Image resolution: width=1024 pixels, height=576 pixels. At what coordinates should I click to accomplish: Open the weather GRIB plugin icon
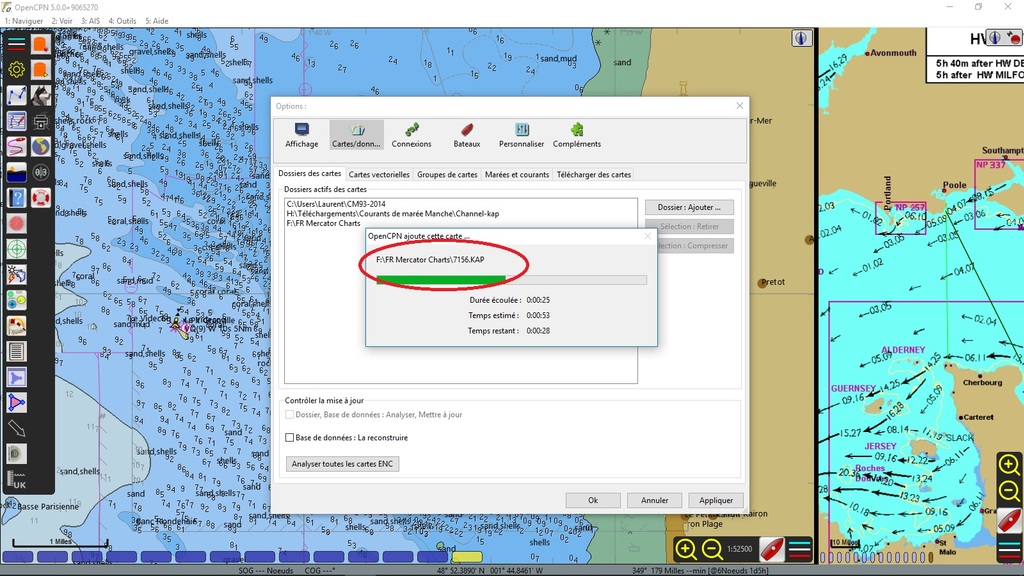pos(16,274)
